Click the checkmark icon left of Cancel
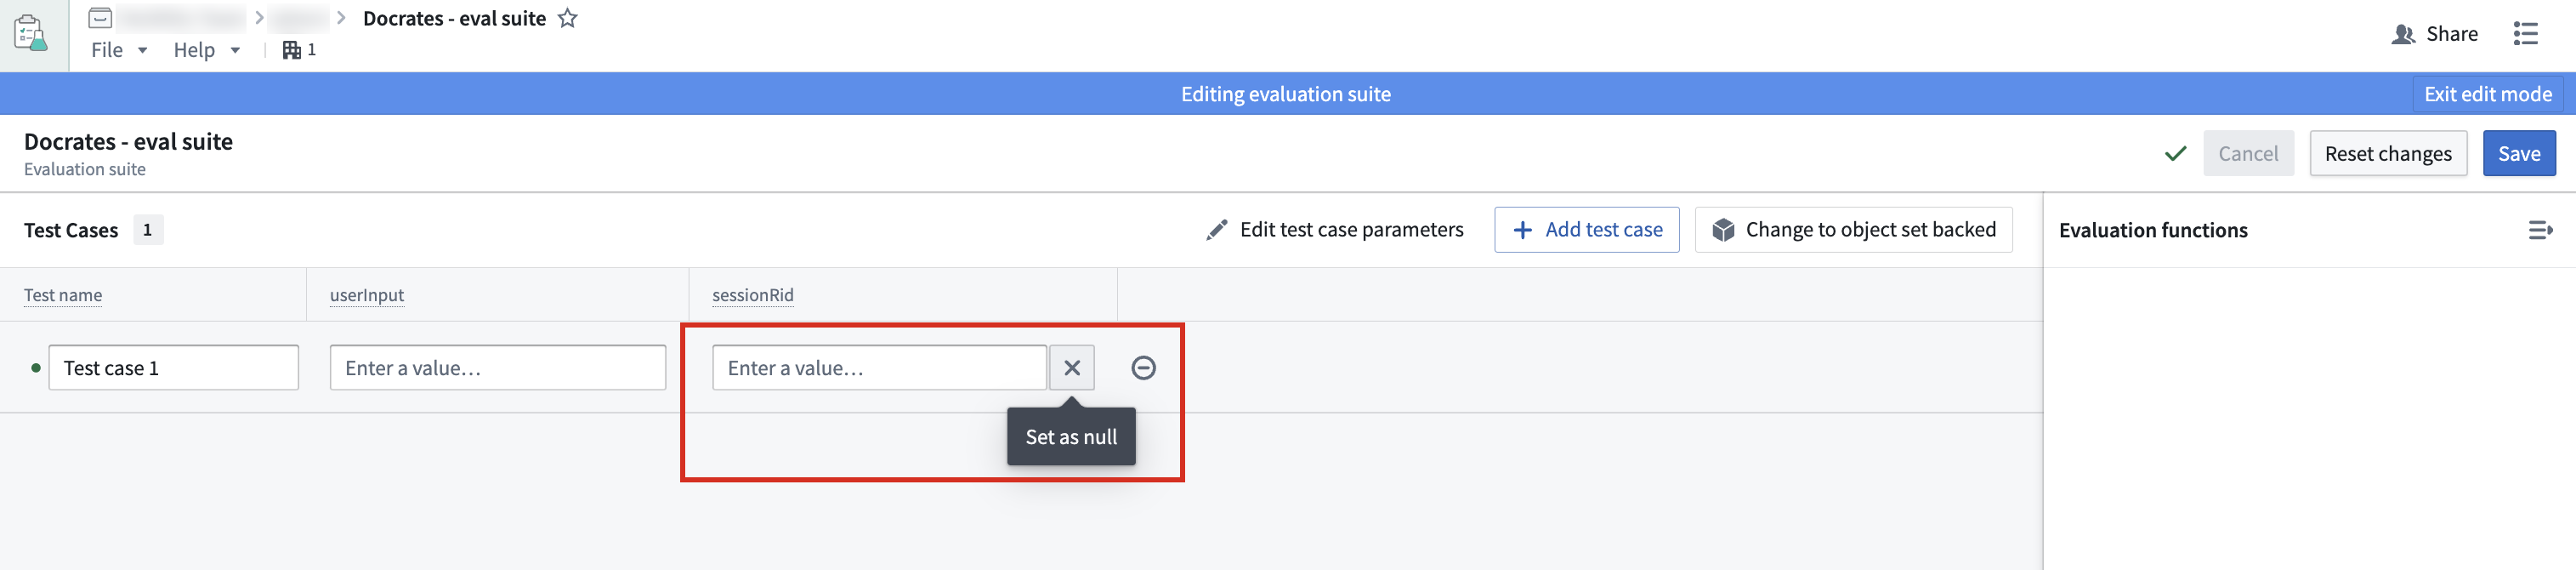 click(2175, 153)
